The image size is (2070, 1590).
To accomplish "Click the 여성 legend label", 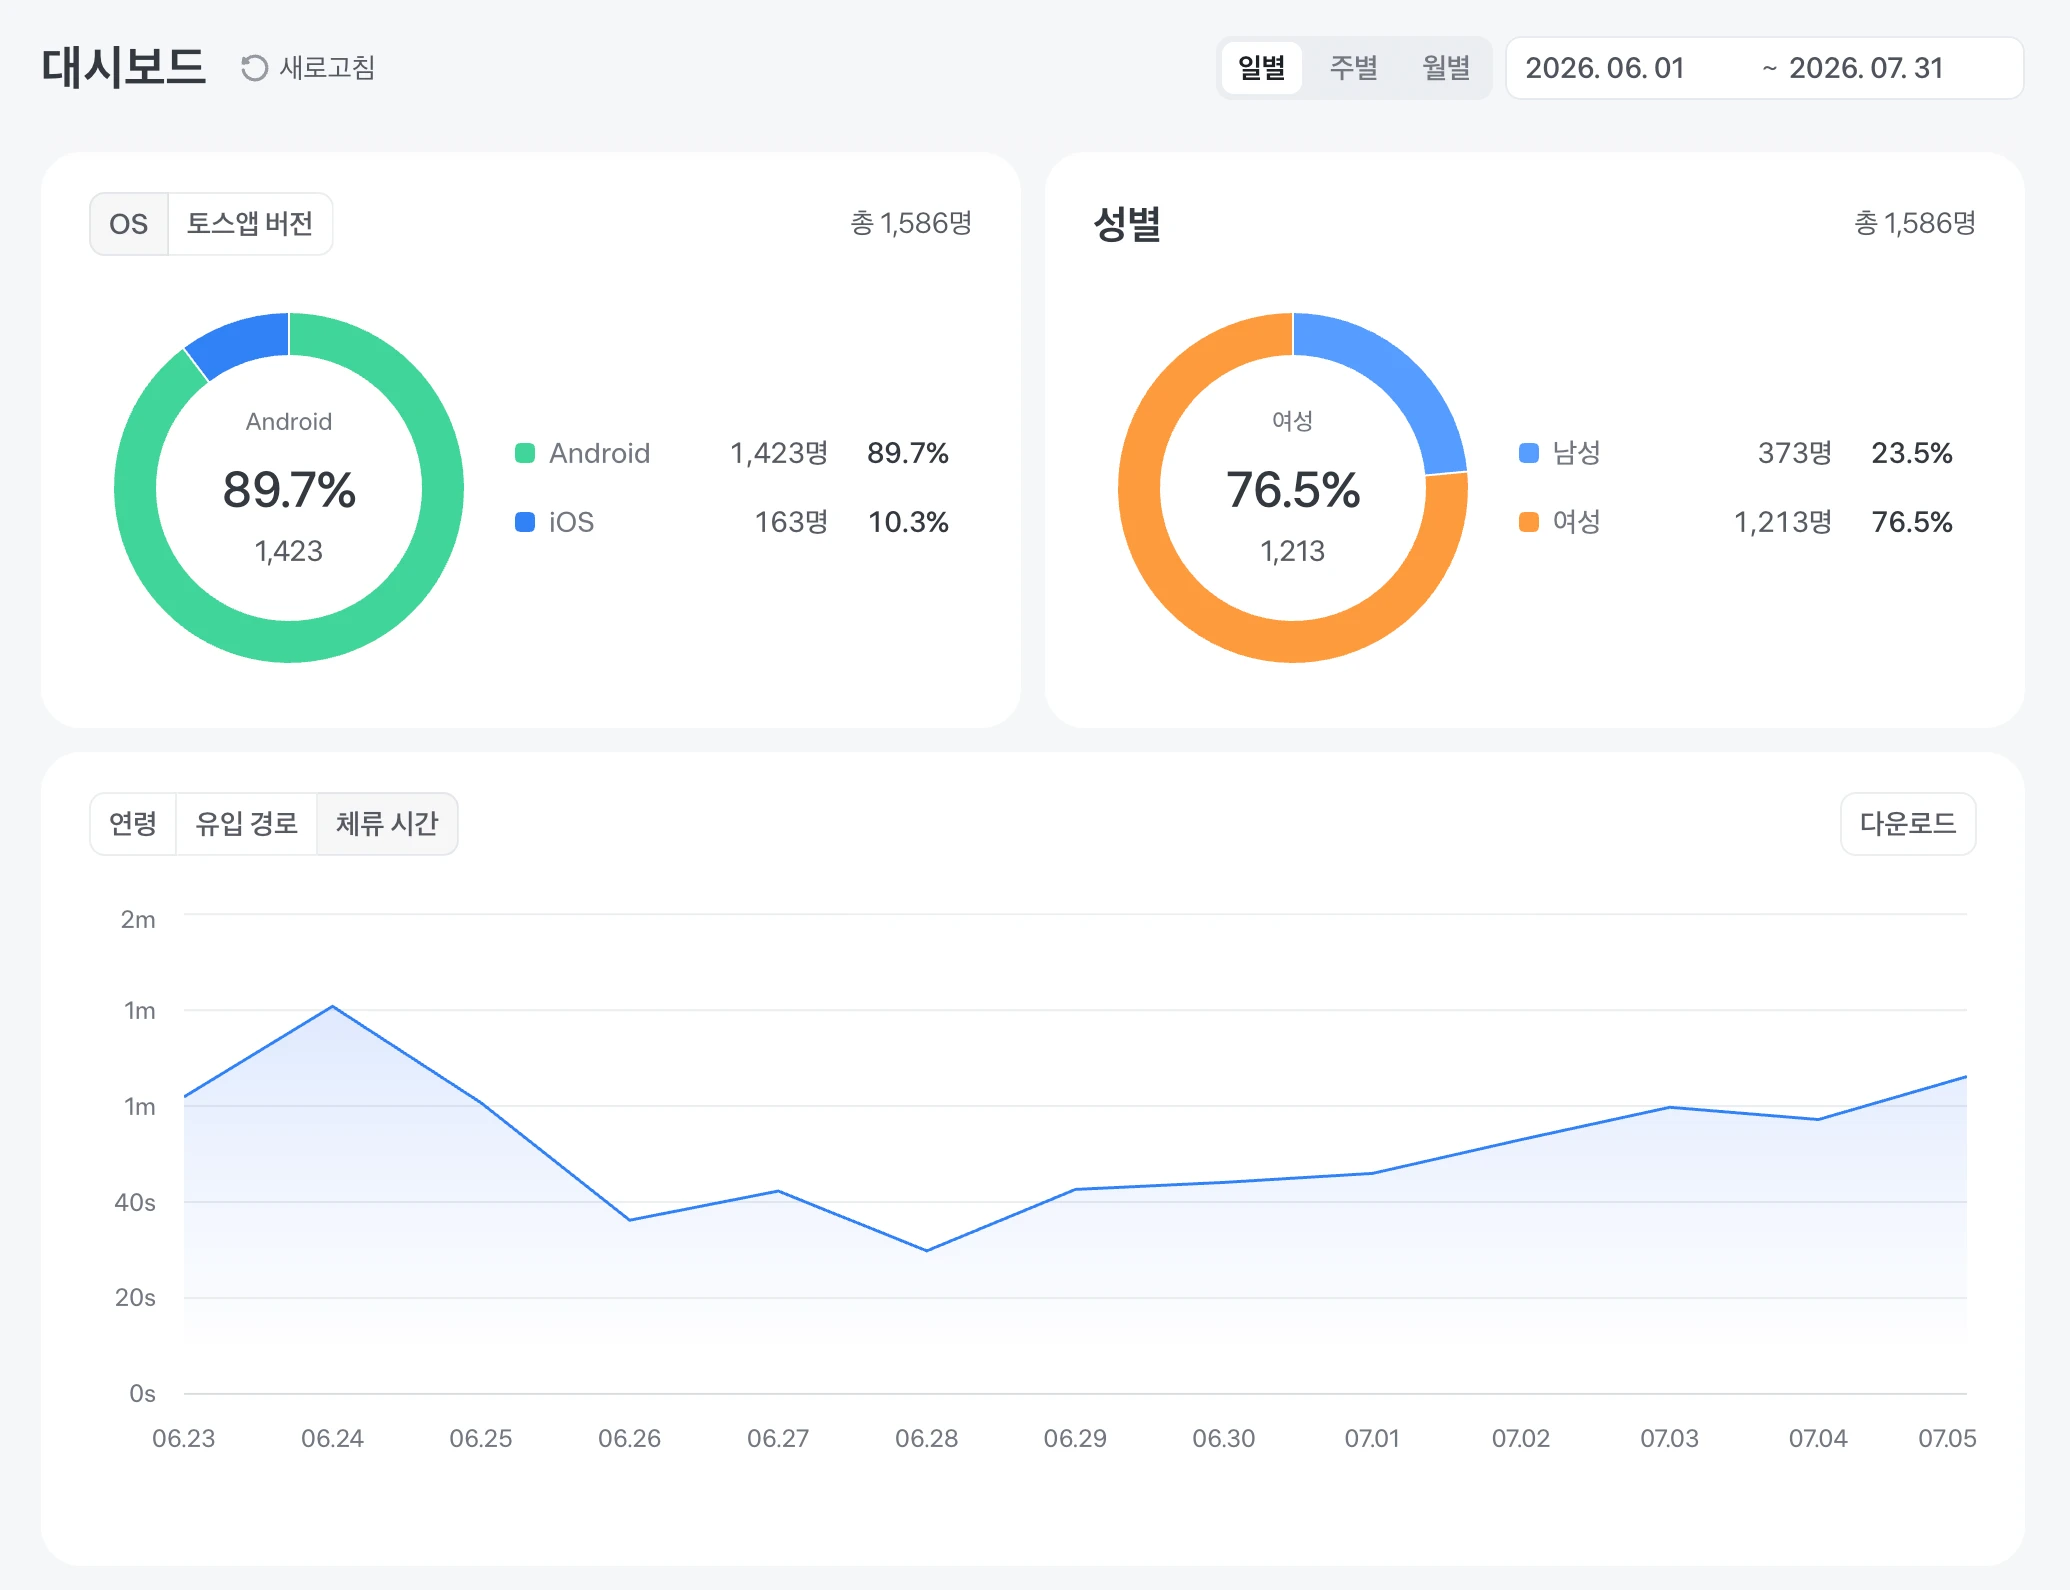I will coord(1577,522).
